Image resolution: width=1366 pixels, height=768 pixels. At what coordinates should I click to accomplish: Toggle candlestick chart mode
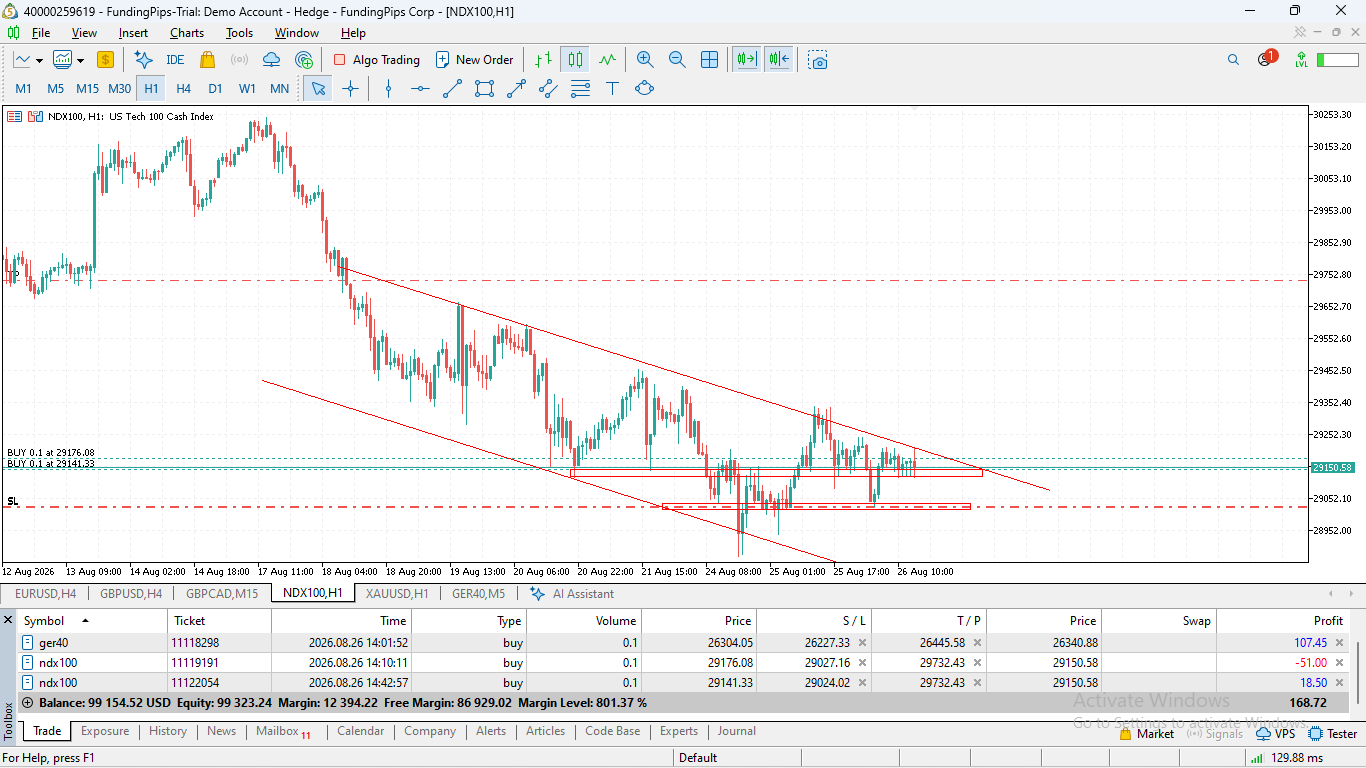[575, 60]
